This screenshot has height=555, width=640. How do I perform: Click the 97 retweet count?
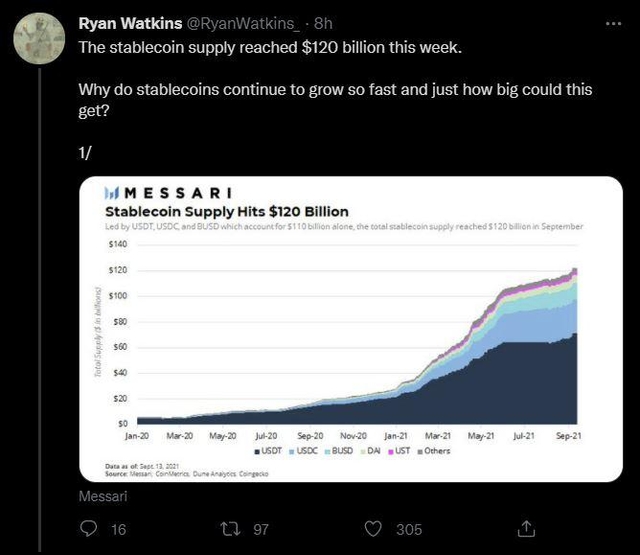pos(260,529)
